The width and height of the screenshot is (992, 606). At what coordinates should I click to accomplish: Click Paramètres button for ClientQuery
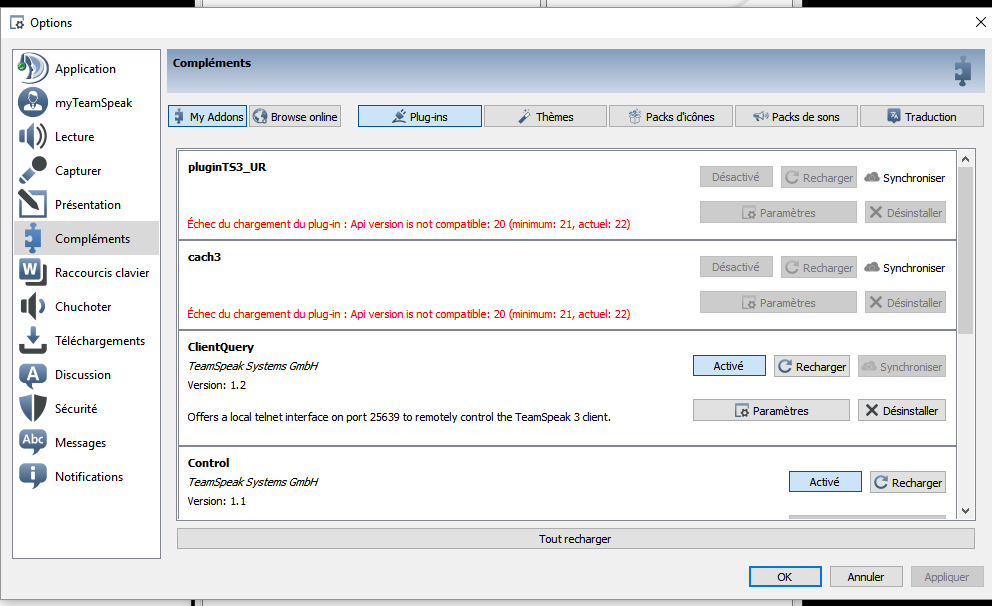point(771,411)
